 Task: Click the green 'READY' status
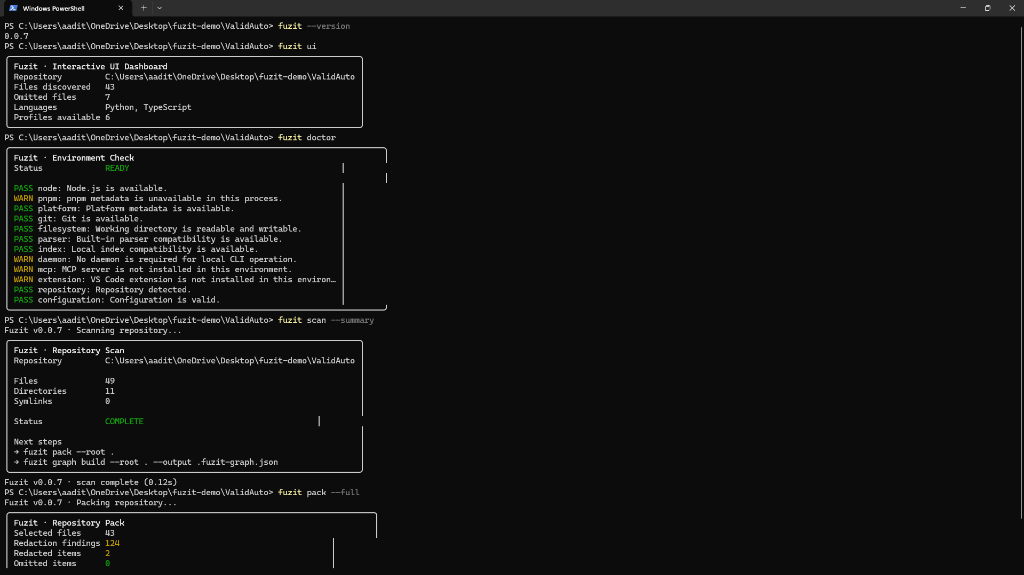(117, 168)
